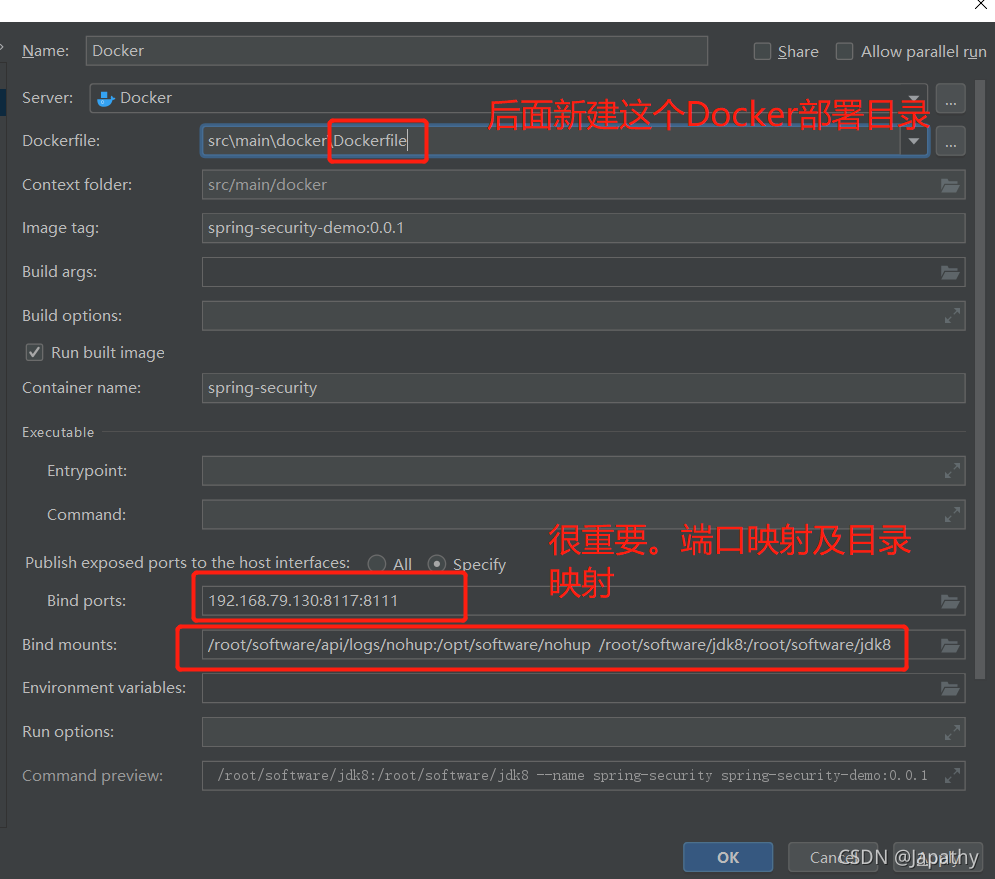Select the All ports radio button
Viewport: 995px width, 879px height.
(376, 564)
